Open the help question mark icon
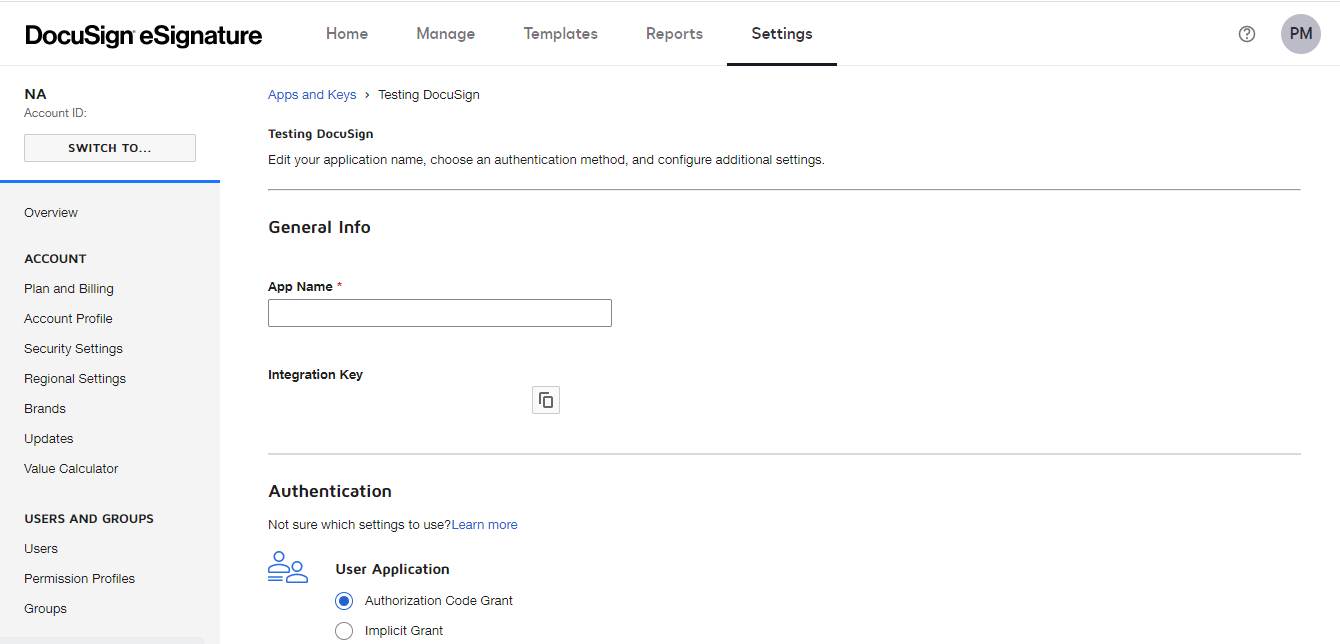The image size is (1340, 644). click(1247, 34)
